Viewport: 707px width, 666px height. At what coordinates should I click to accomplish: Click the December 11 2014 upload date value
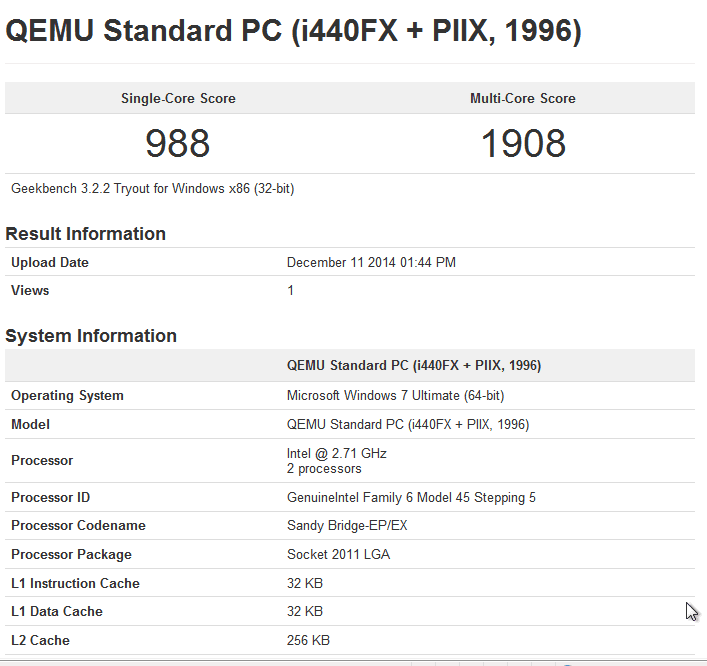point(371,263)
